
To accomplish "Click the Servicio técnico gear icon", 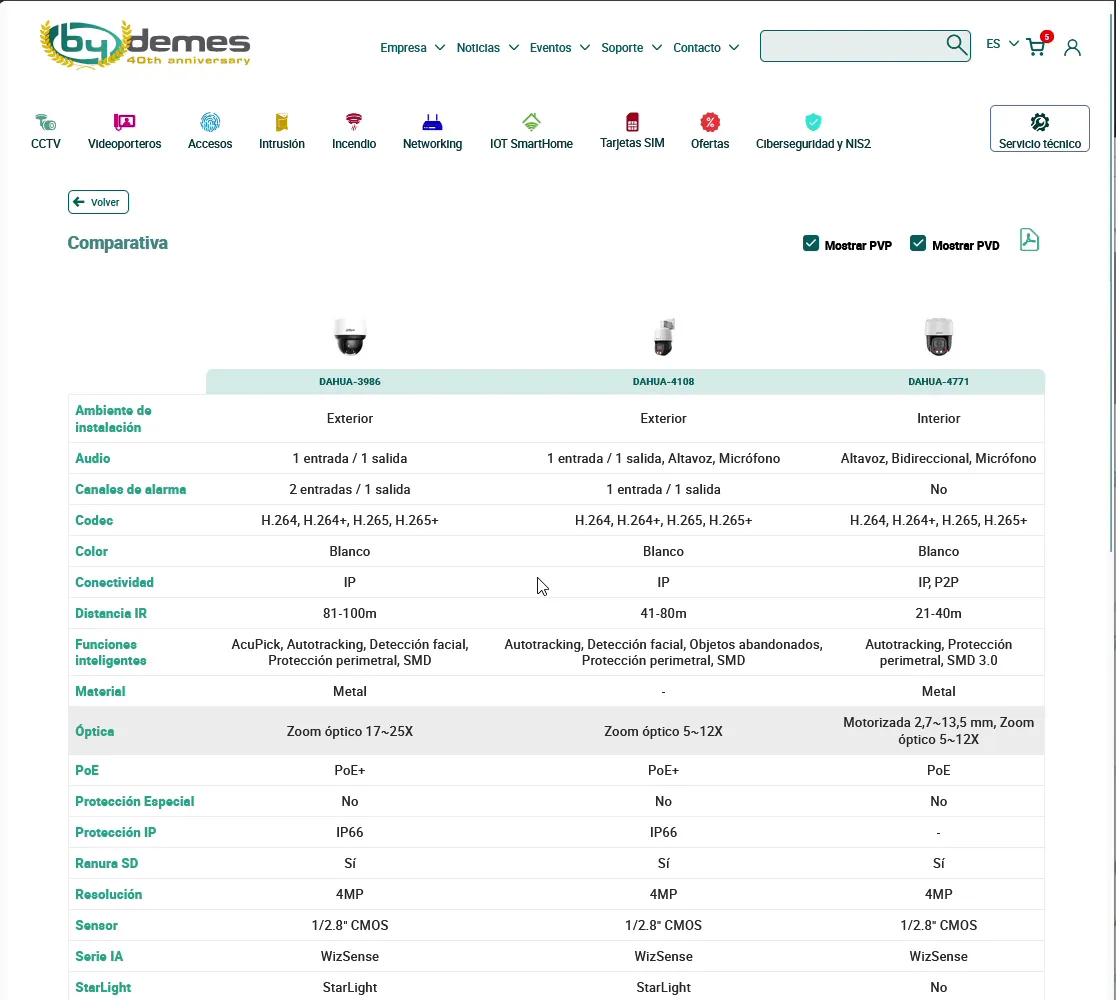I will [x=1039, y=122].
